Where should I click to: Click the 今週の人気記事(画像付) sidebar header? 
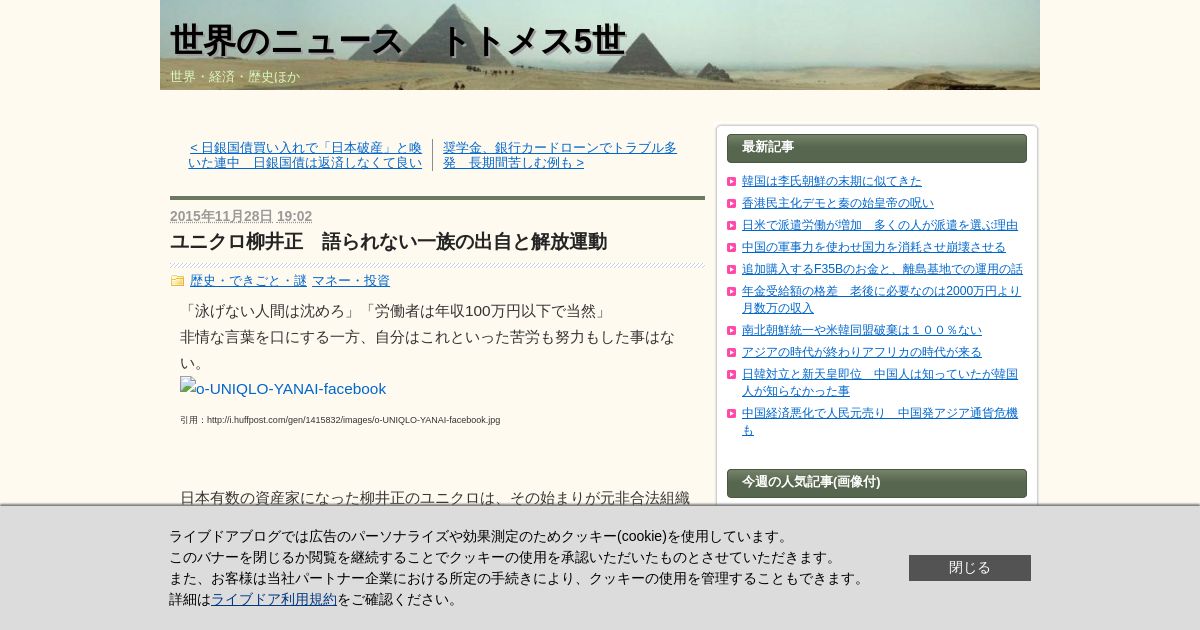click(877, 483)
